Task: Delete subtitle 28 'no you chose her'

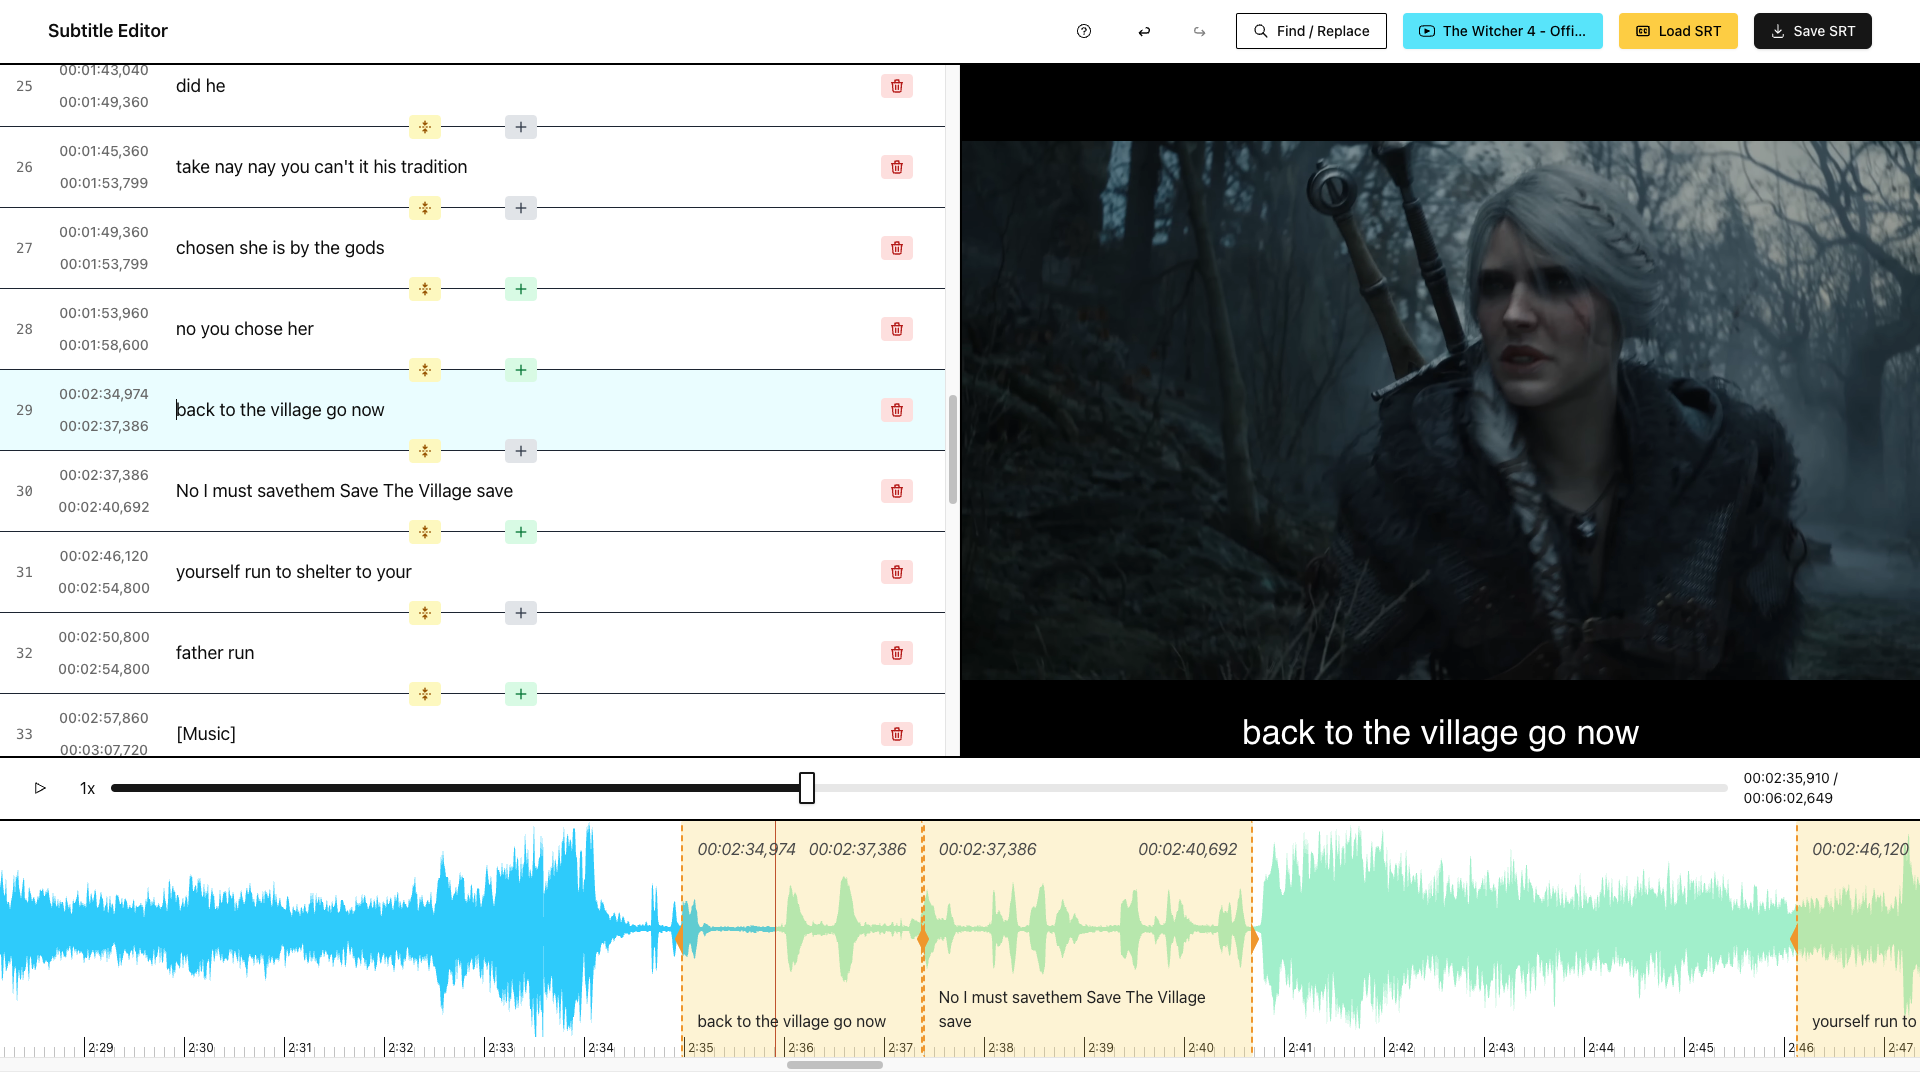Action: pyautogui.click(x=897, y=329)
